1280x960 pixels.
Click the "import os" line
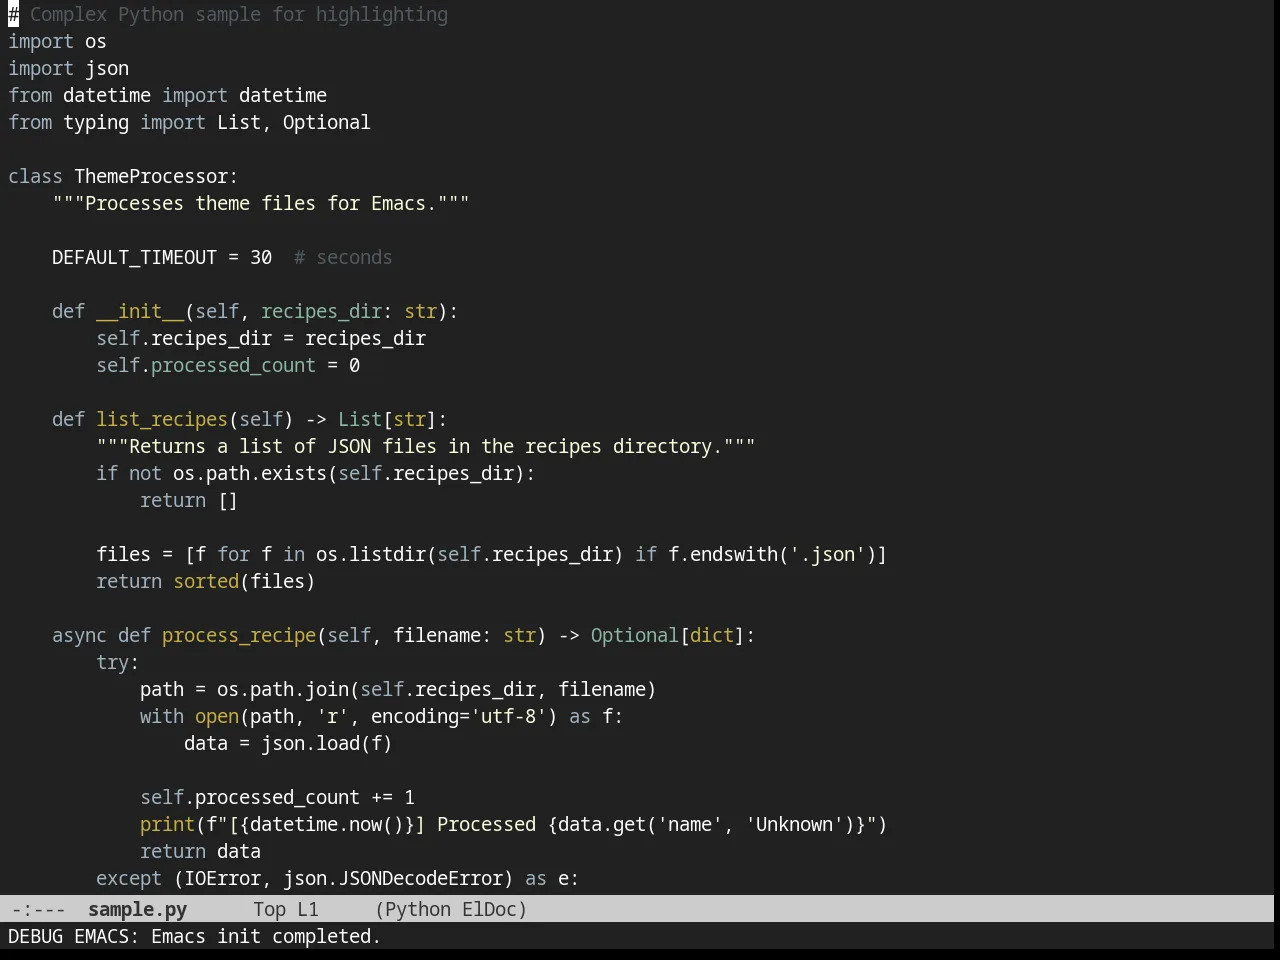[x=57, y=42]
